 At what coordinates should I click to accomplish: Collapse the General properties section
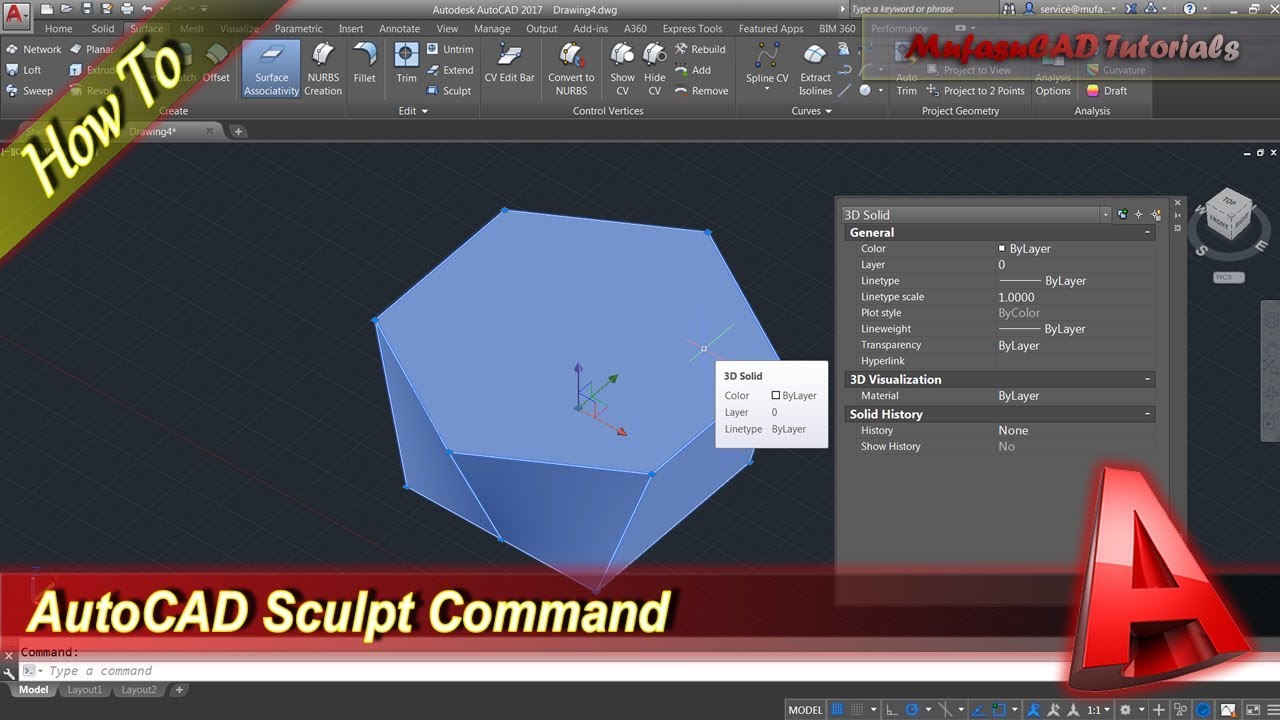pyautogui.click(x=1147, y=232)
